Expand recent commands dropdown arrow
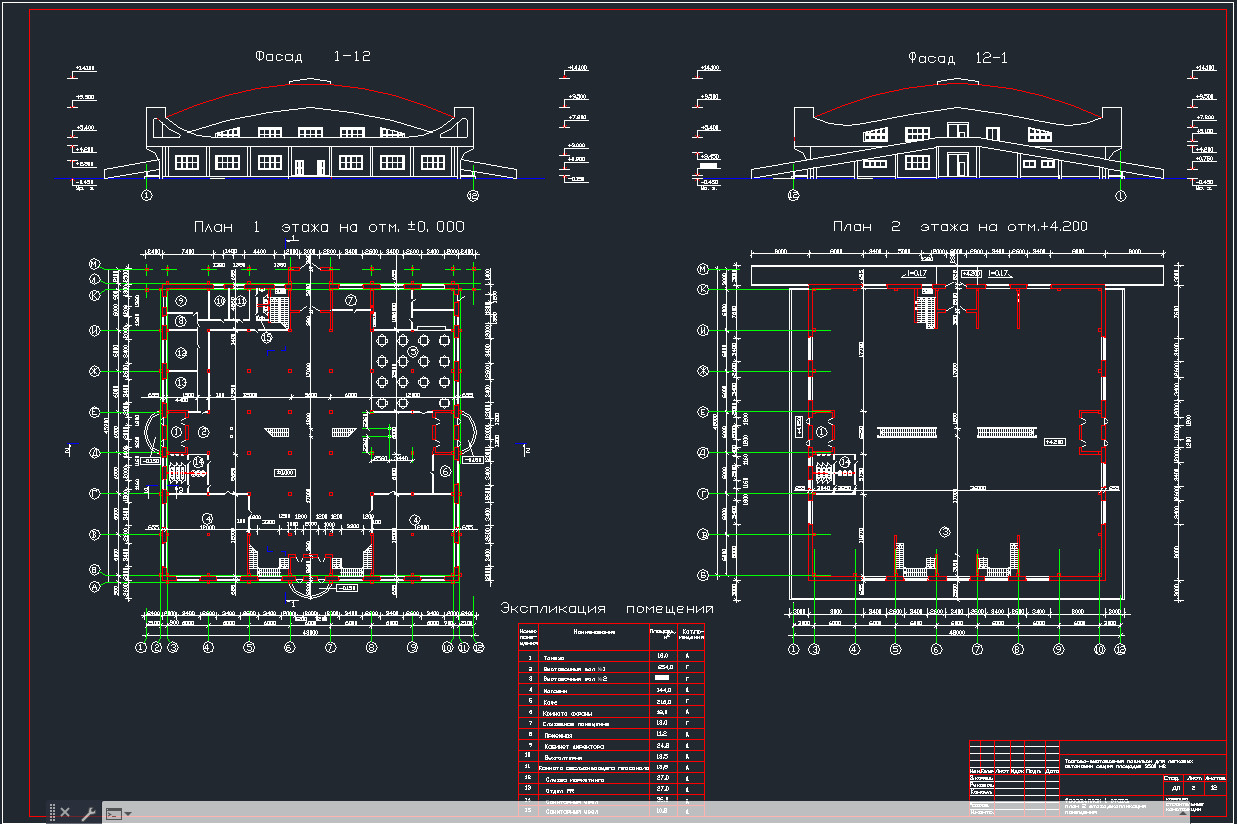Screen dimensions: 1237x824 click(x=128, y=814)
